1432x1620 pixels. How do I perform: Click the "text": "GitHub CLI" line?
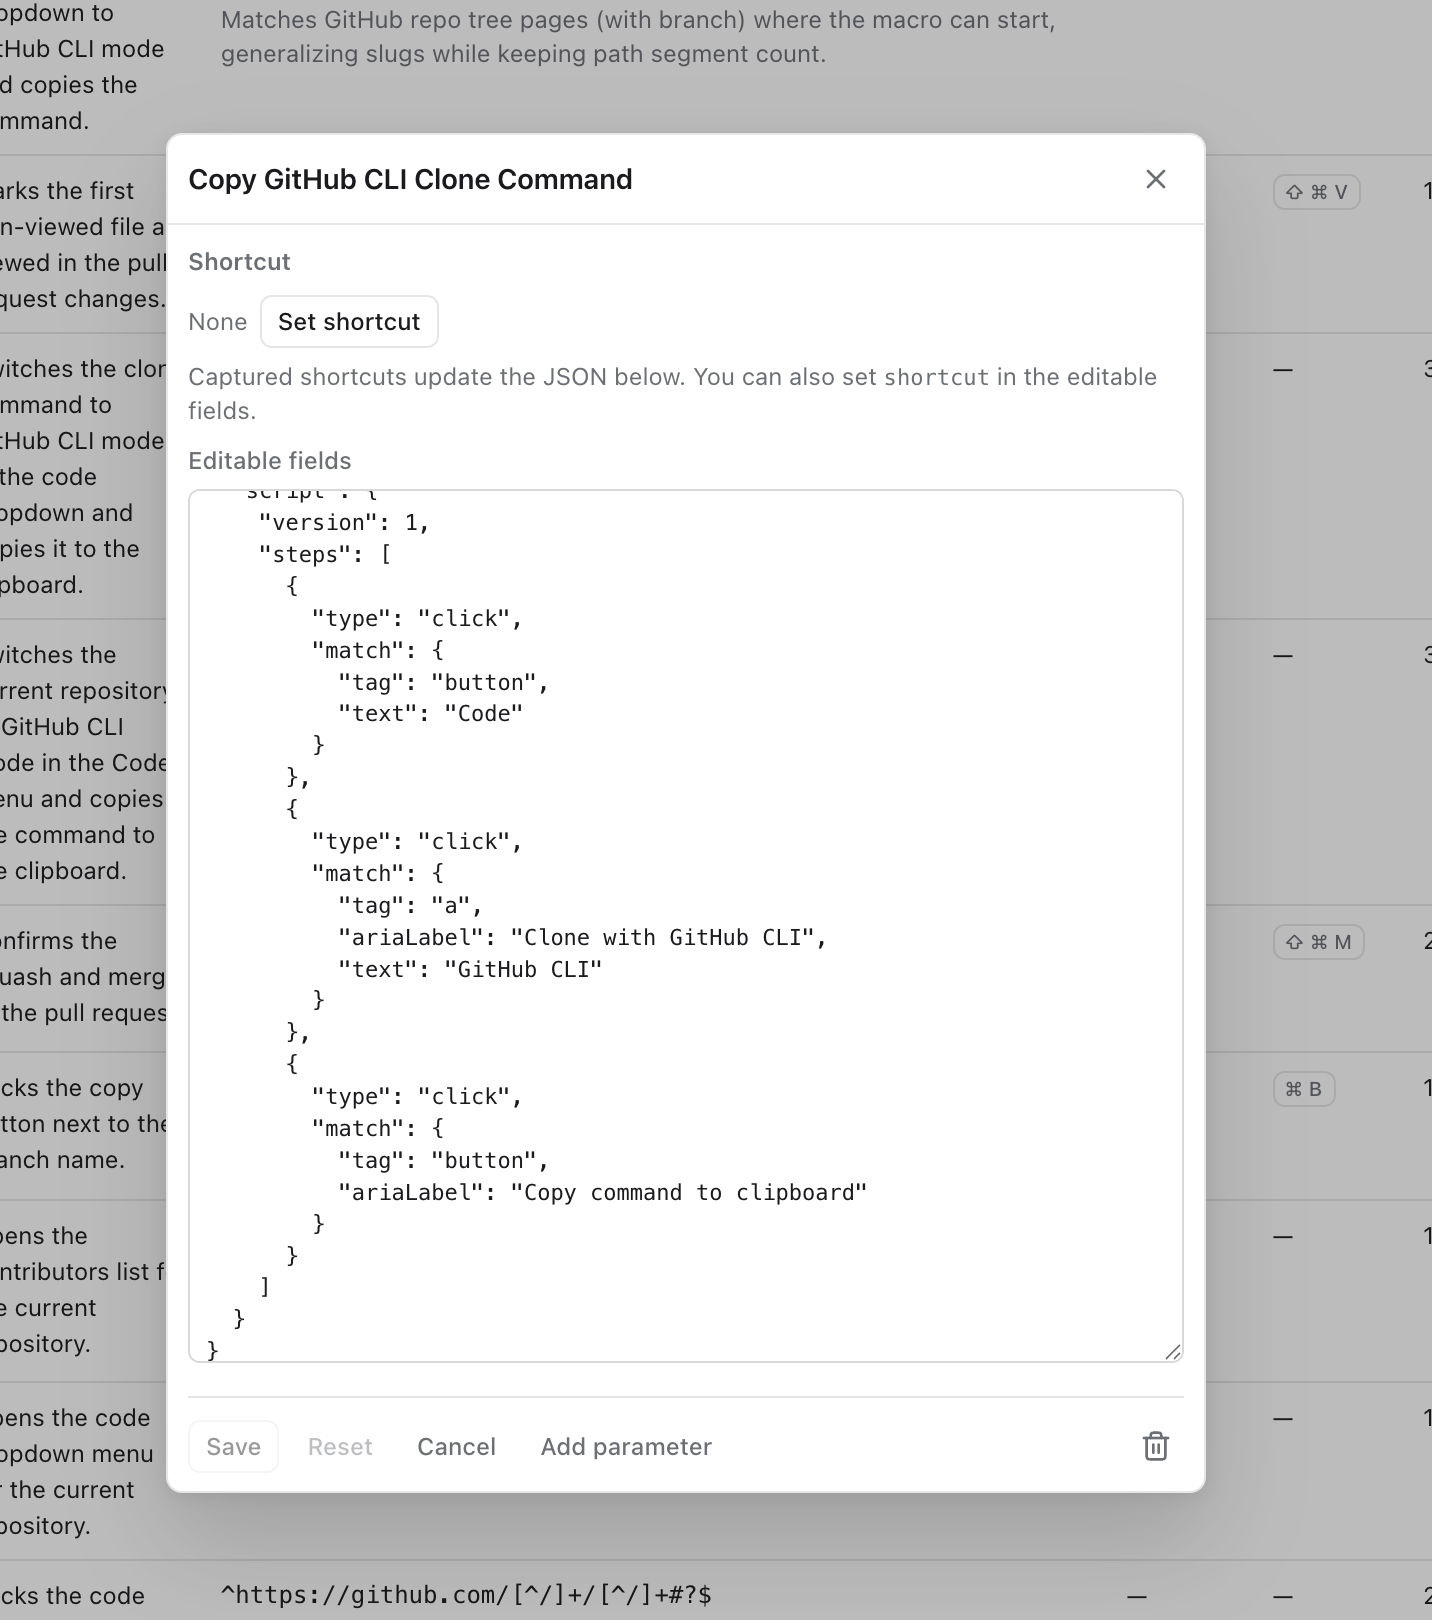470,969
